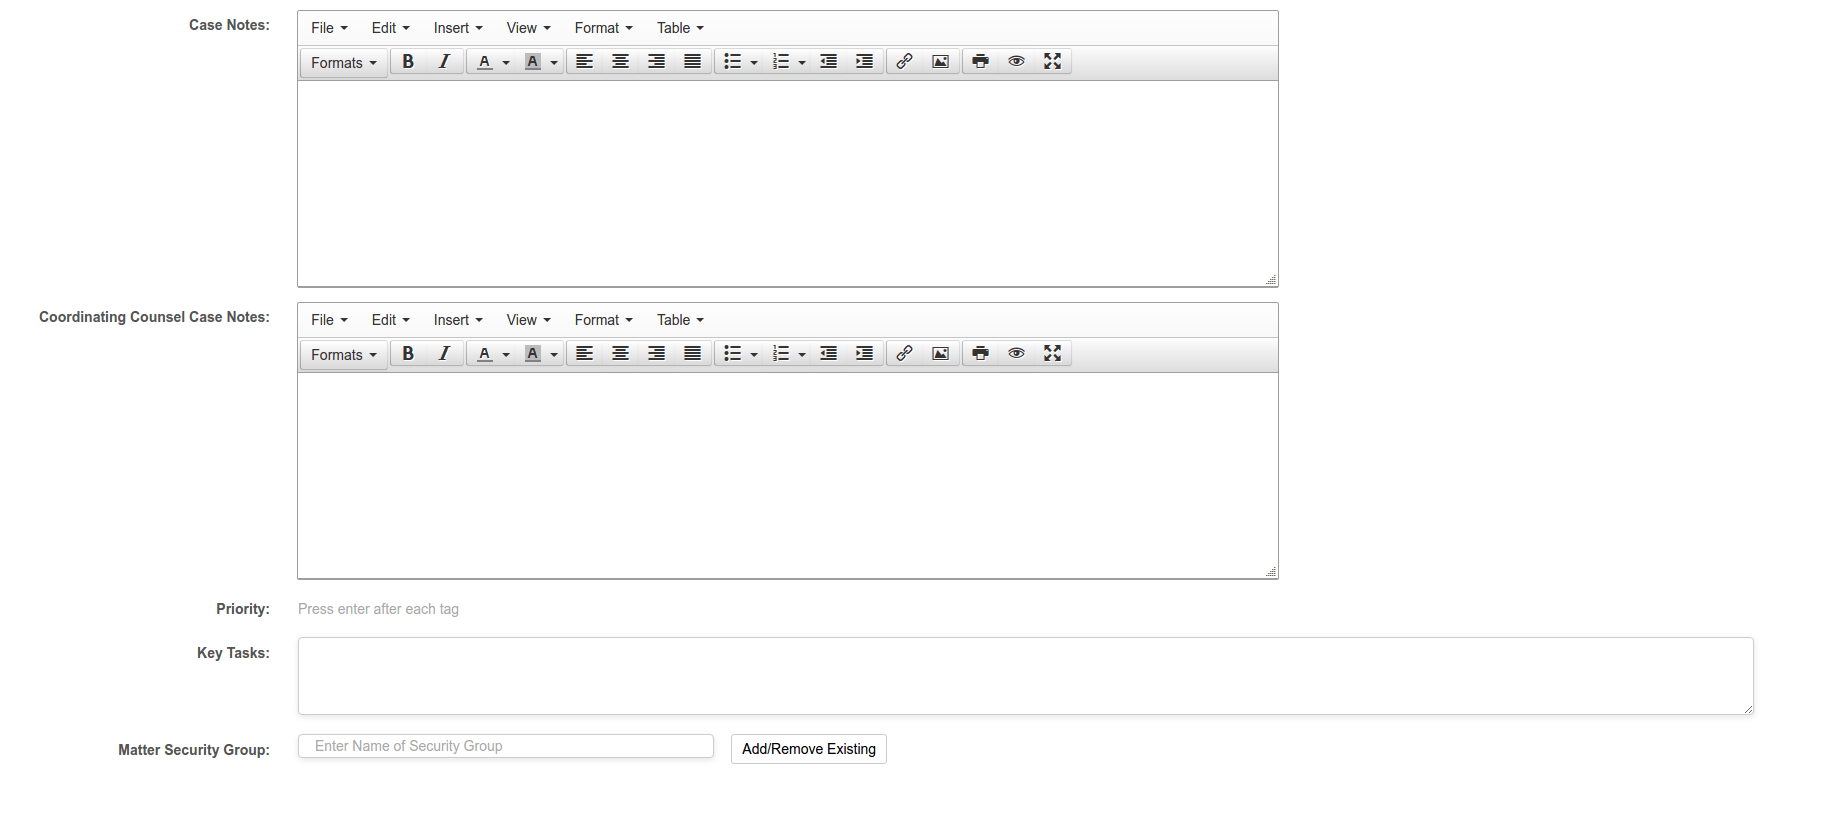
Task: Decrease indent in Case Notes editor
Action: [829, 62]
